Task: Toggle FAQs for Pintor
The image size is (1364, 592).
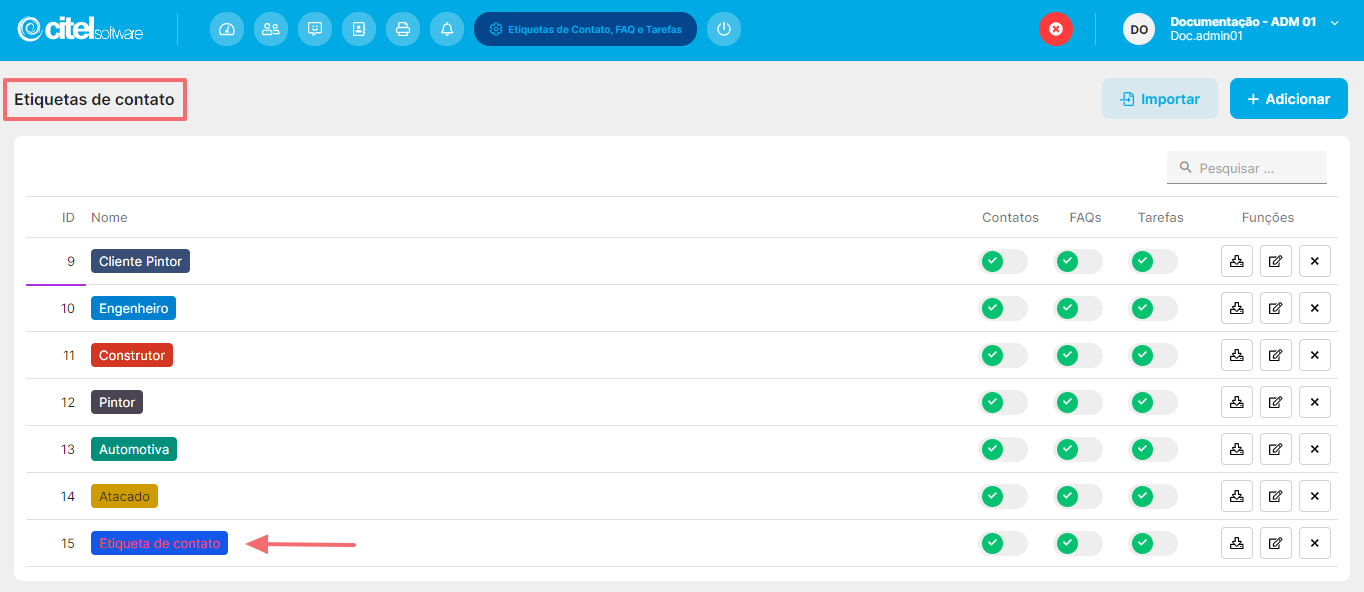Action: (1078, 402)
